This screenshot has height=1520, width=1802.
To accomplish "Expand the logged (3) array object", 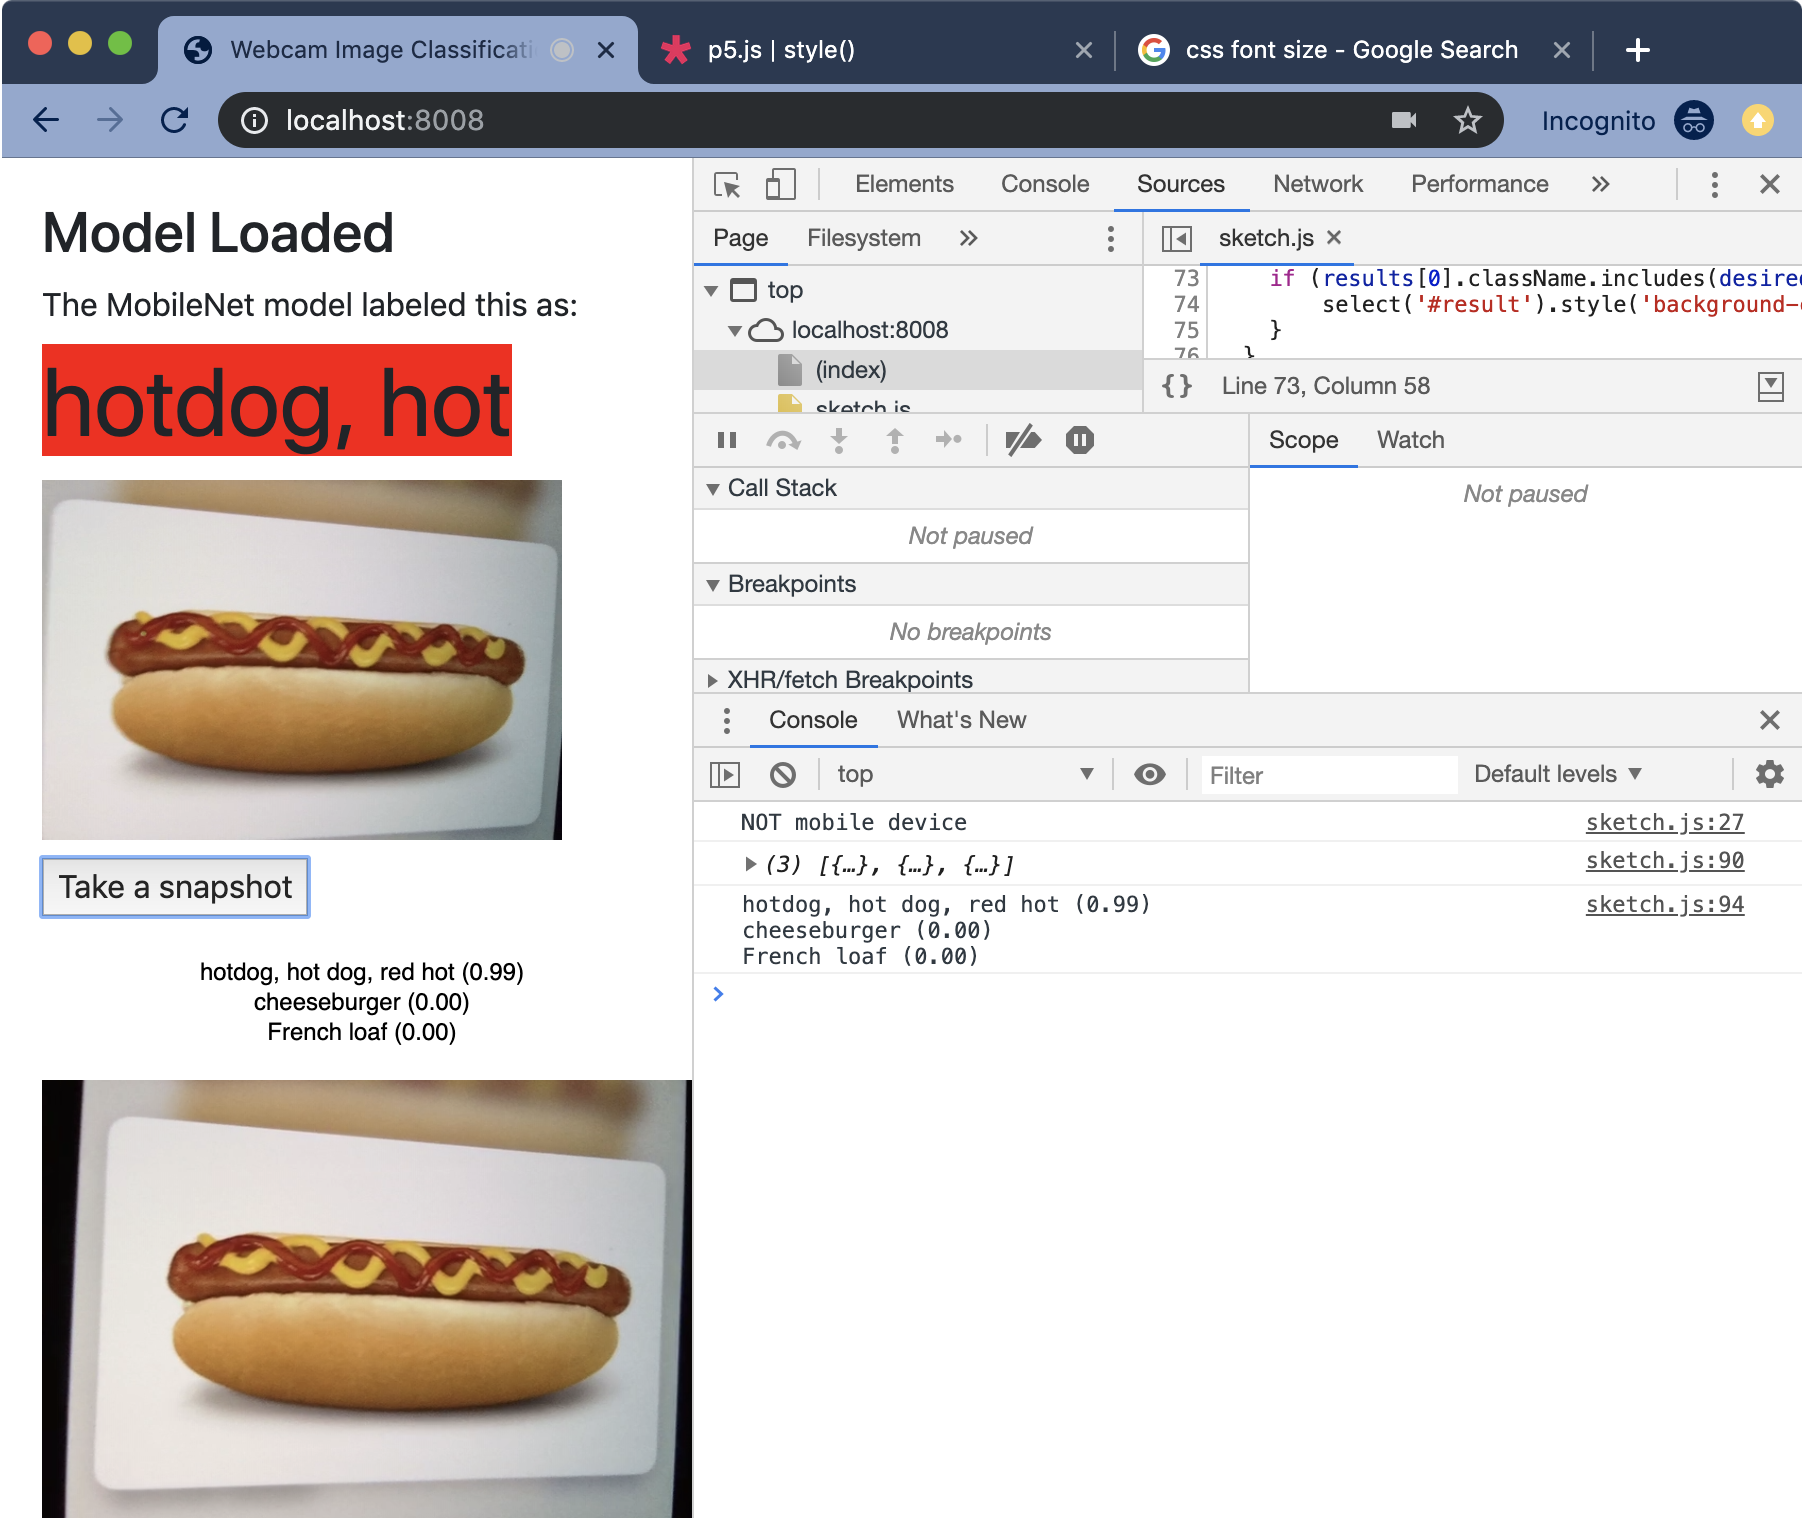I will click(750, 864).
